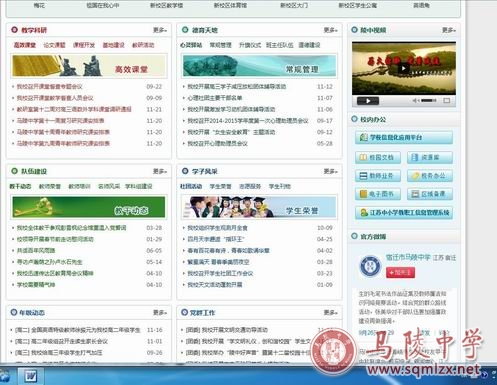
Task: Click the play button in video control bar
Action: tap(368, 101)
